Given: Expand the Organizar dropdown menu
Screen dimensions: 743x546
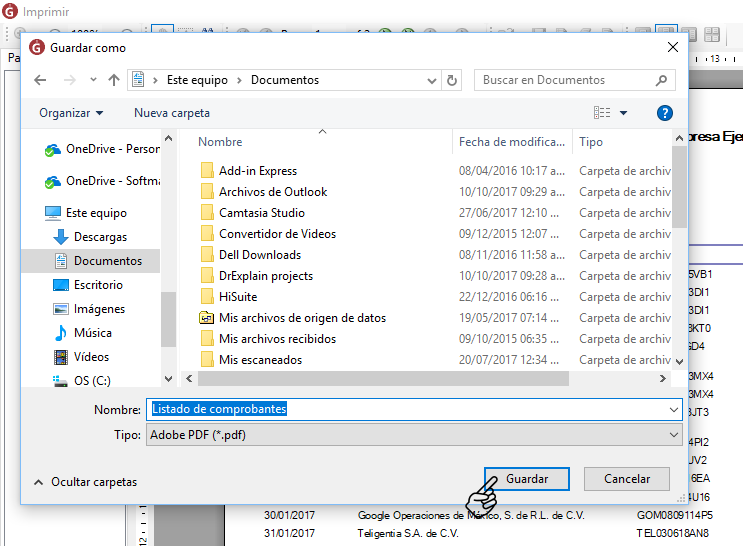Looking at the screenshot, I should [71, 113].
